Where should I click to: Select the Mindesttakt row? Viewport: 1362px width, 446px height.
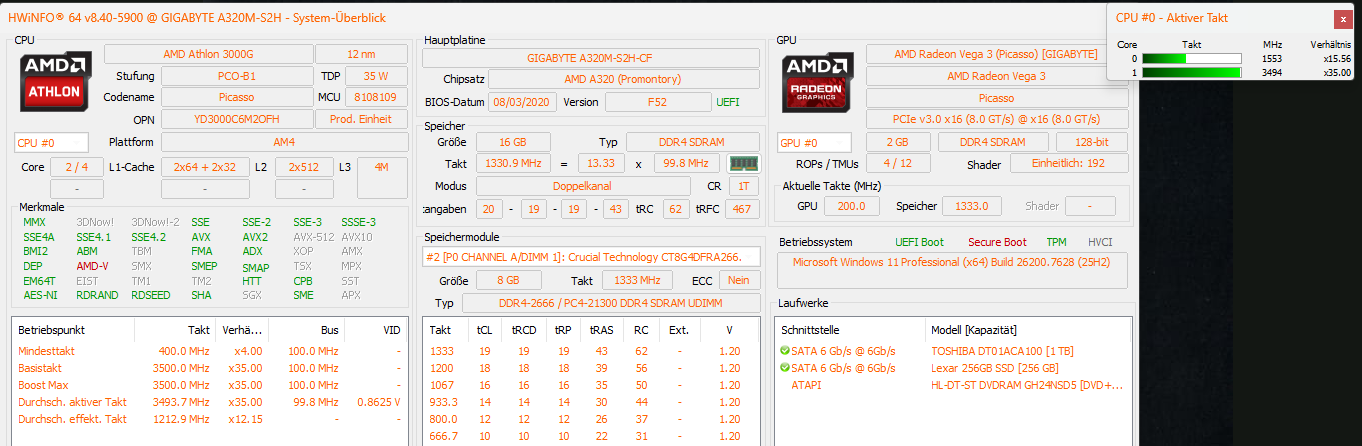(210, 352)
